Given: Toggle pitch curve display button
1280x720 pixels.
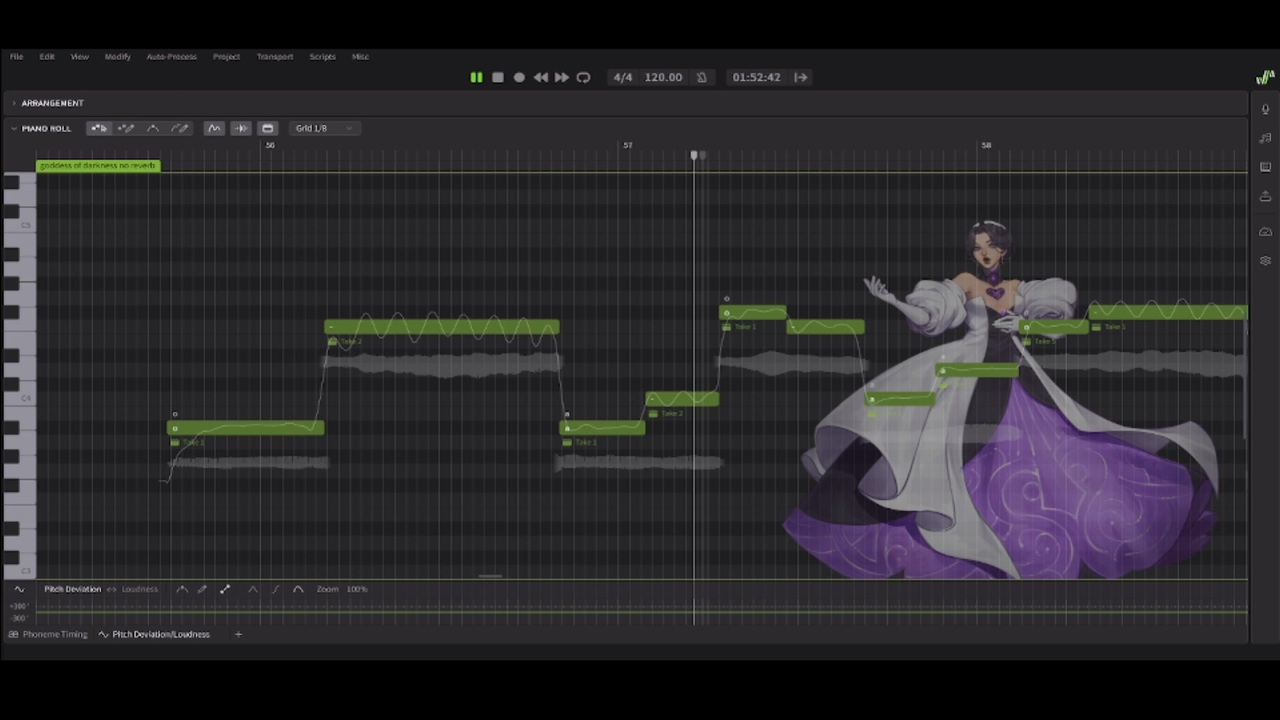Looking at the screenshot, I should [214, 128].
